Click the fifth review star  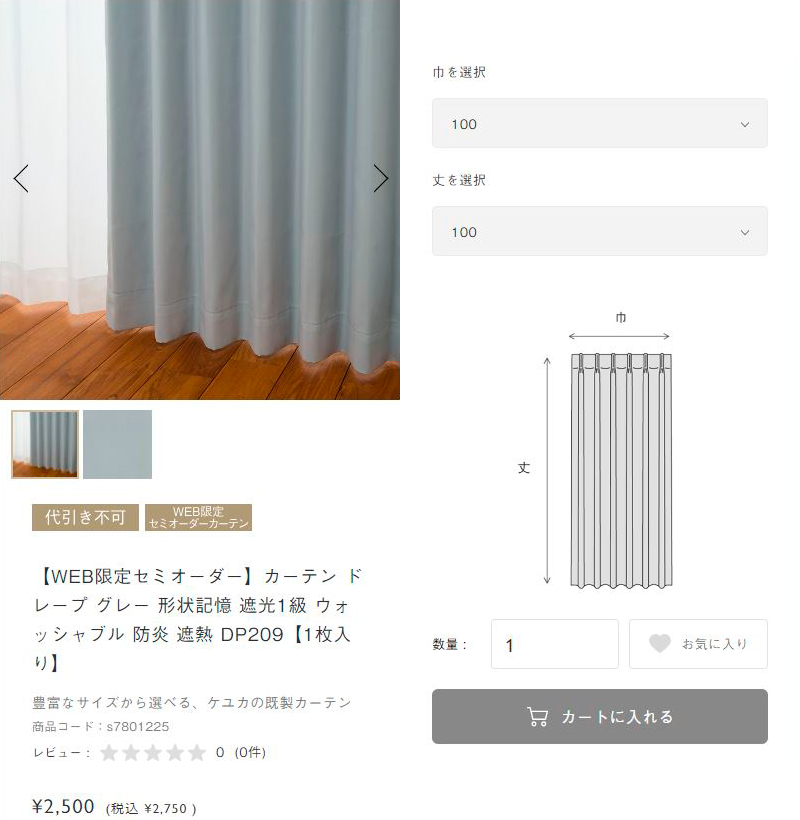197,753
